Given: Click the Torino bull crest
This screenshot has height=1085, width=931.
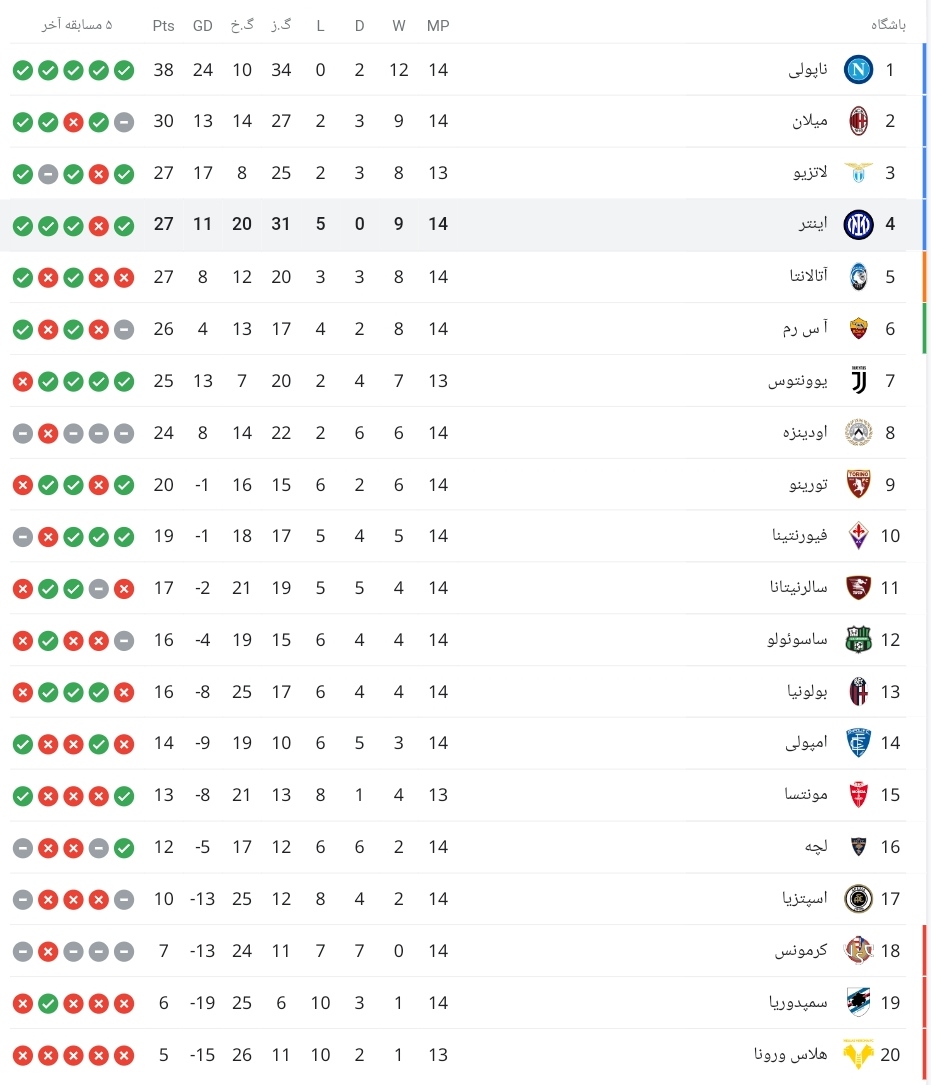Looking at the screenshot, I should point(858,484).
